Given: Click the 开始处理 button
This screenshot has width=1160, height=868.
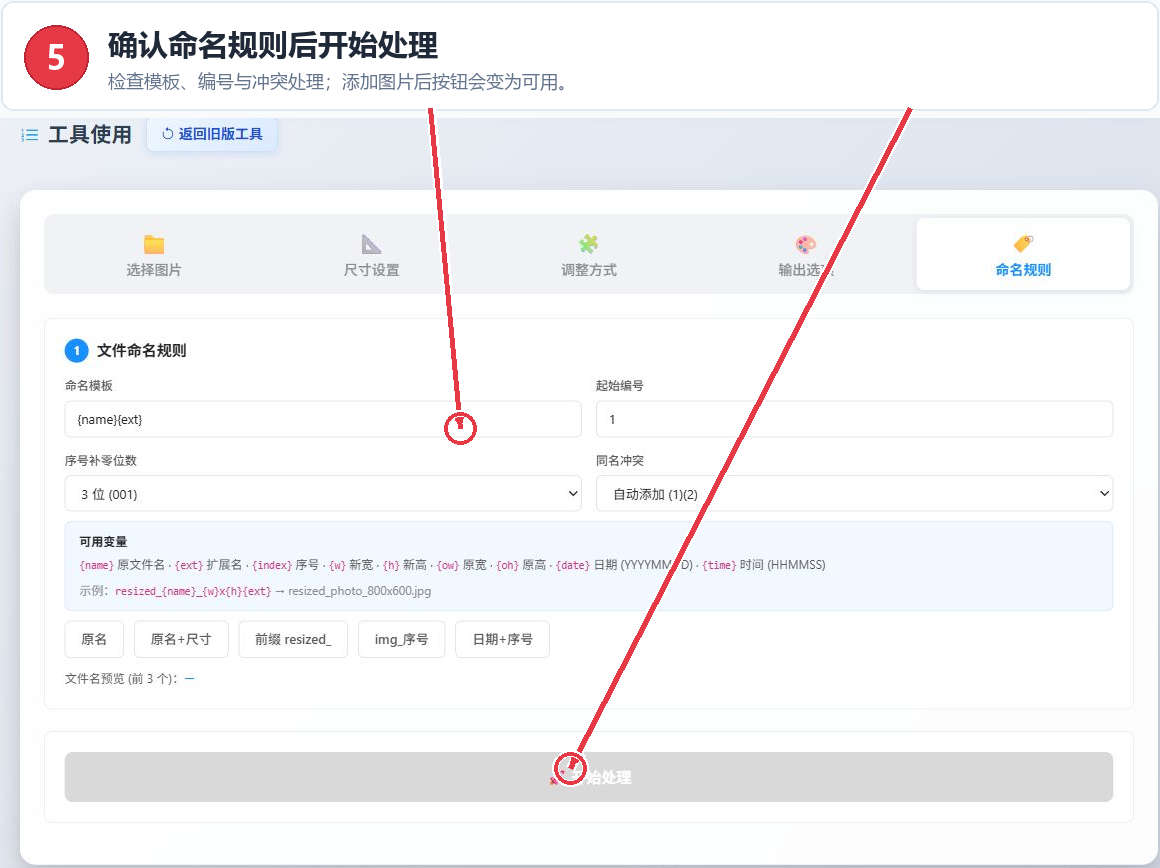Looking at the screenshot, I should coord(589,777).
